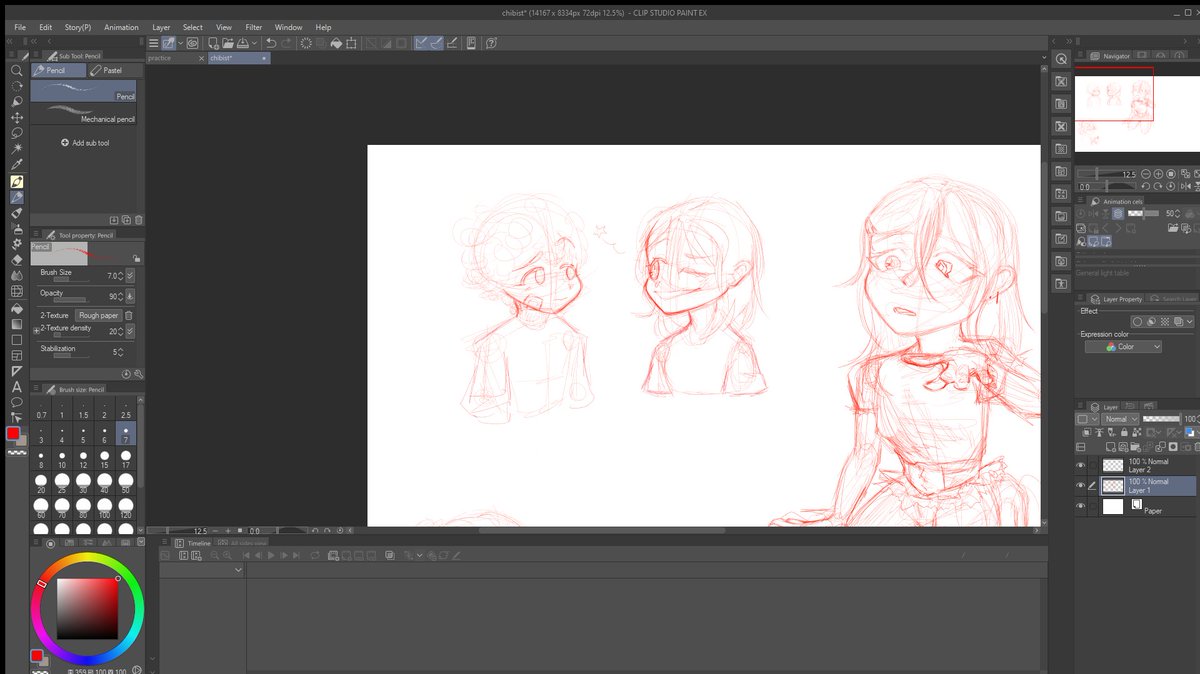This screenshot has height=674, width=1200.
Task: Open Opacity dynamics dropdown
Action: coord(130,296)
